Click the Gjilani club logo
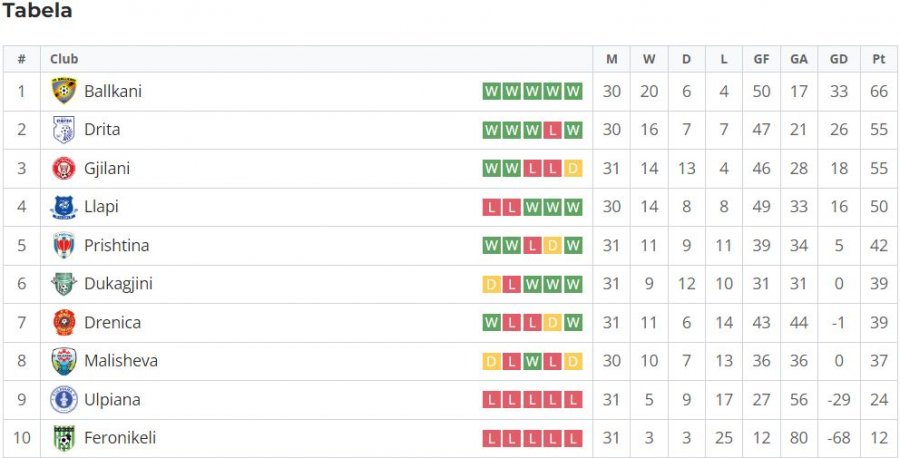 pos(64,168)
